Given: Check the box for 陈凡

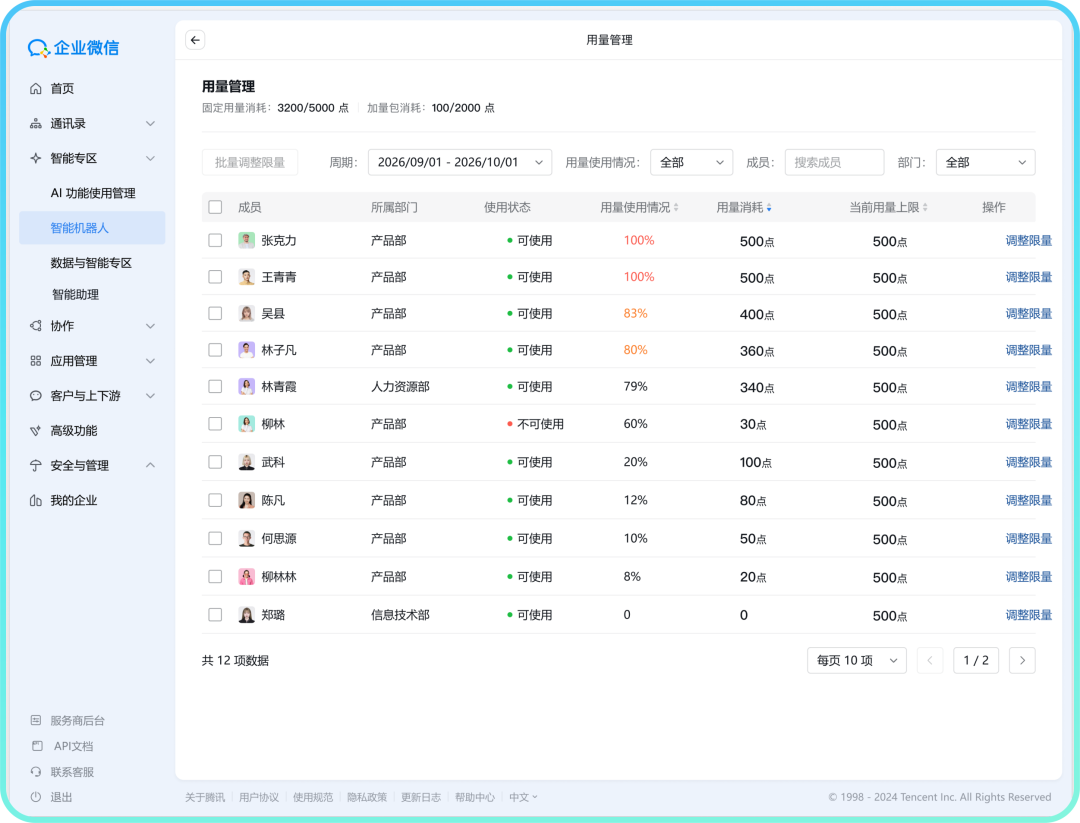Looking at the screenshot, I should (x=216, y=500).
